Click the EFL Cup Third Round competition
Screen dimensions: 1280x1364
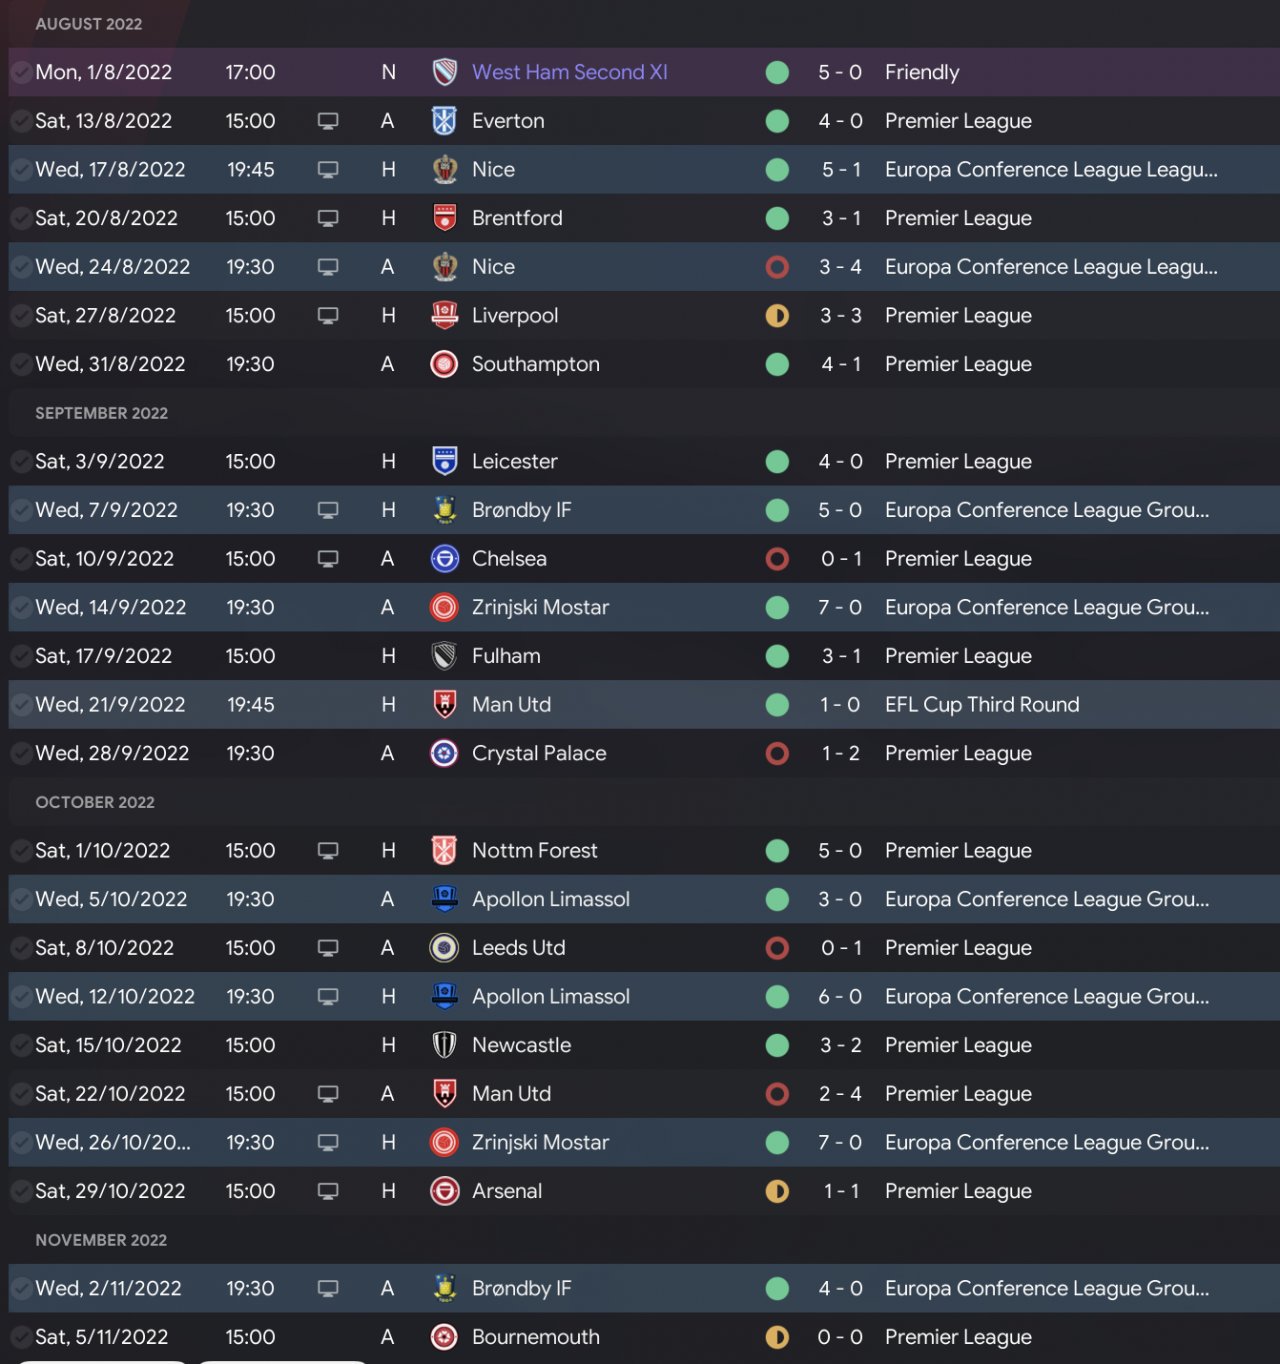click(981, 705)
